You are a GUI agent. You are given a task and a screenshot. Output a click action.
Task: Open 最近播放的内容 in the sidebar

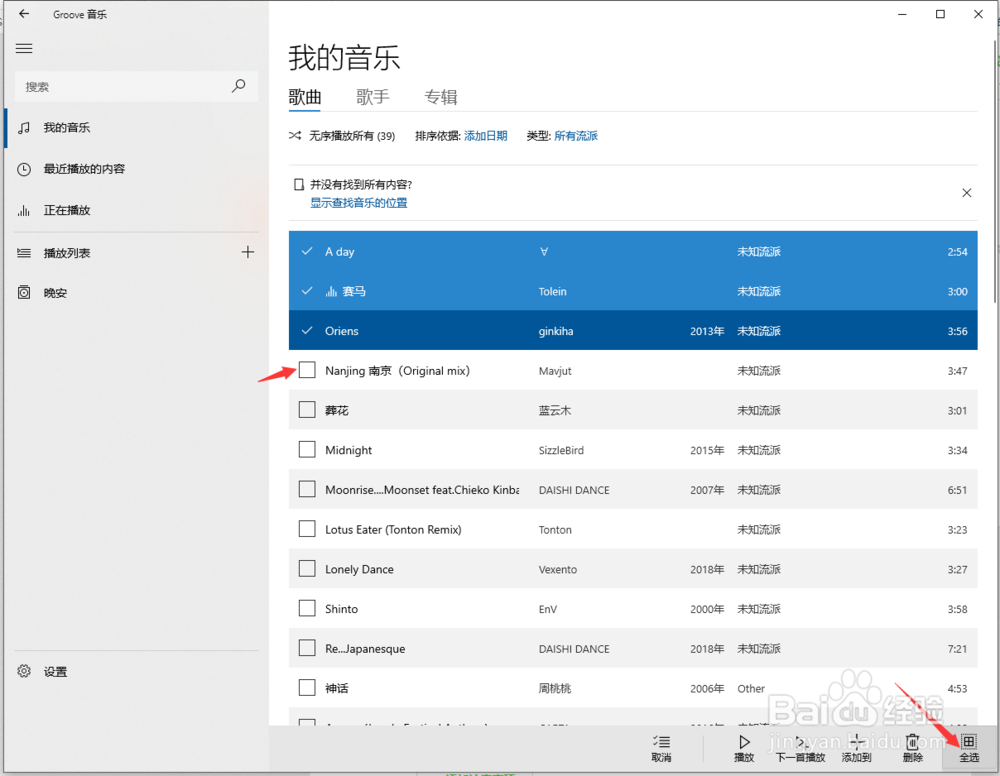tap(136, 169)
